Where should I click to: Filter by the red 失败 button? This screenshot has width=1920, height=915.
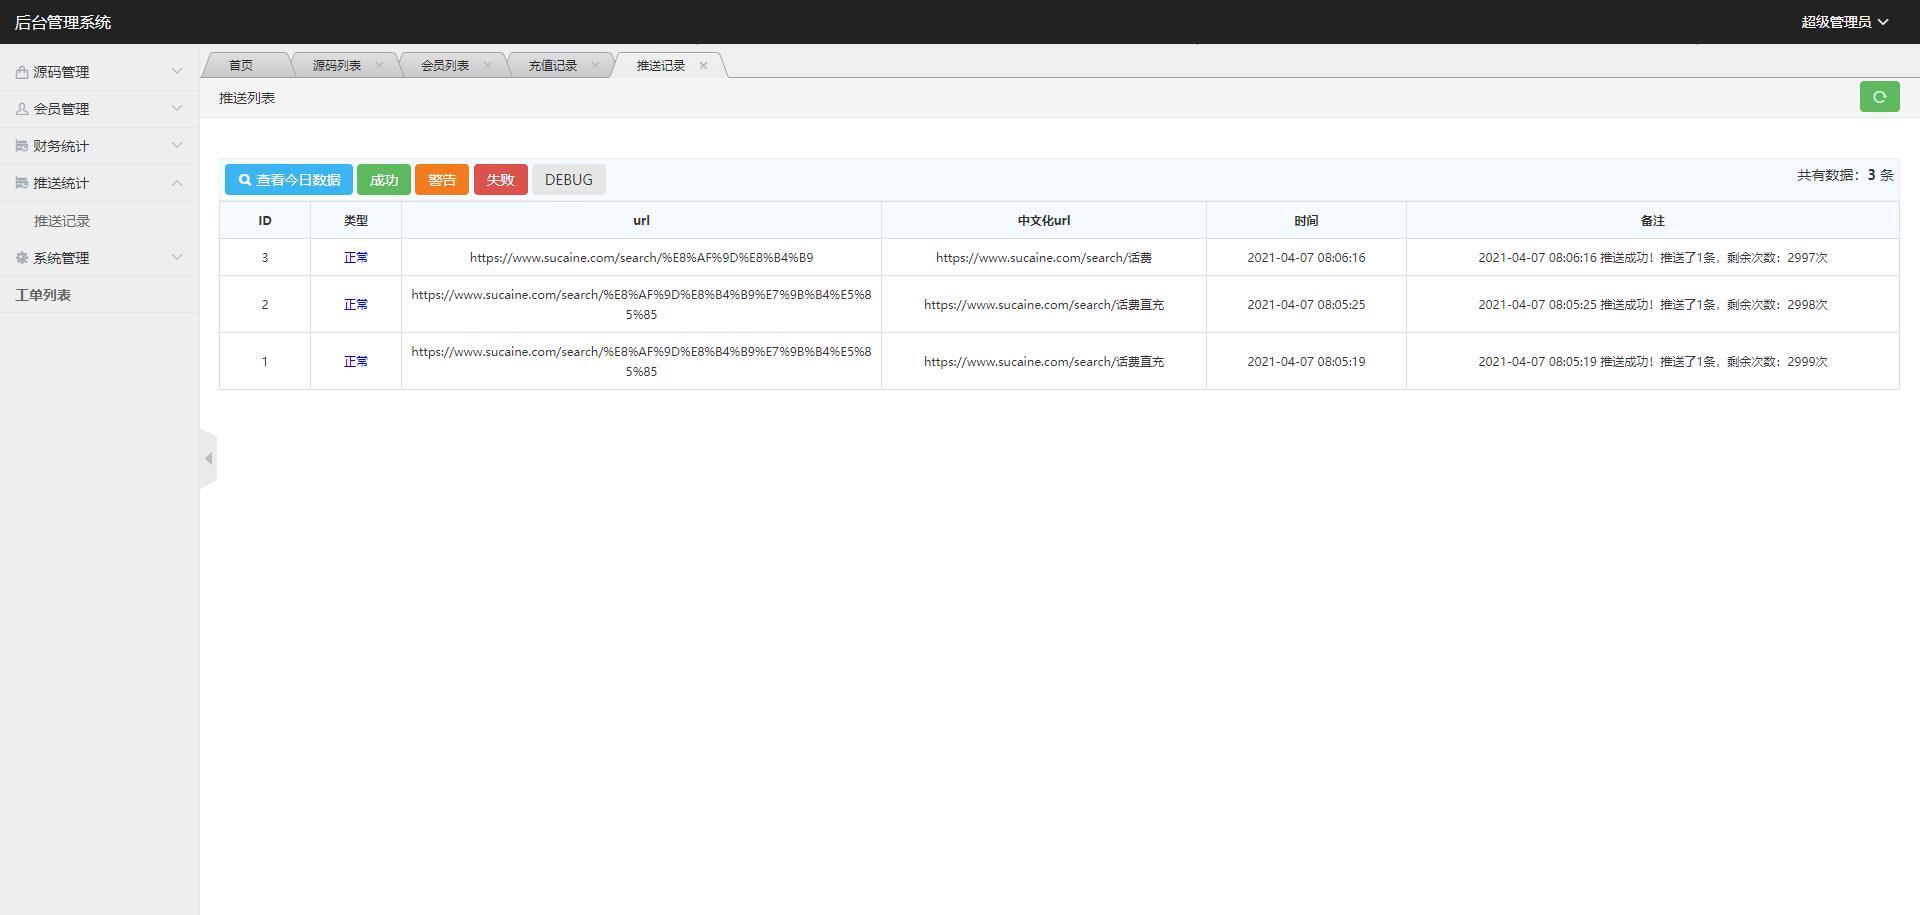500,180
